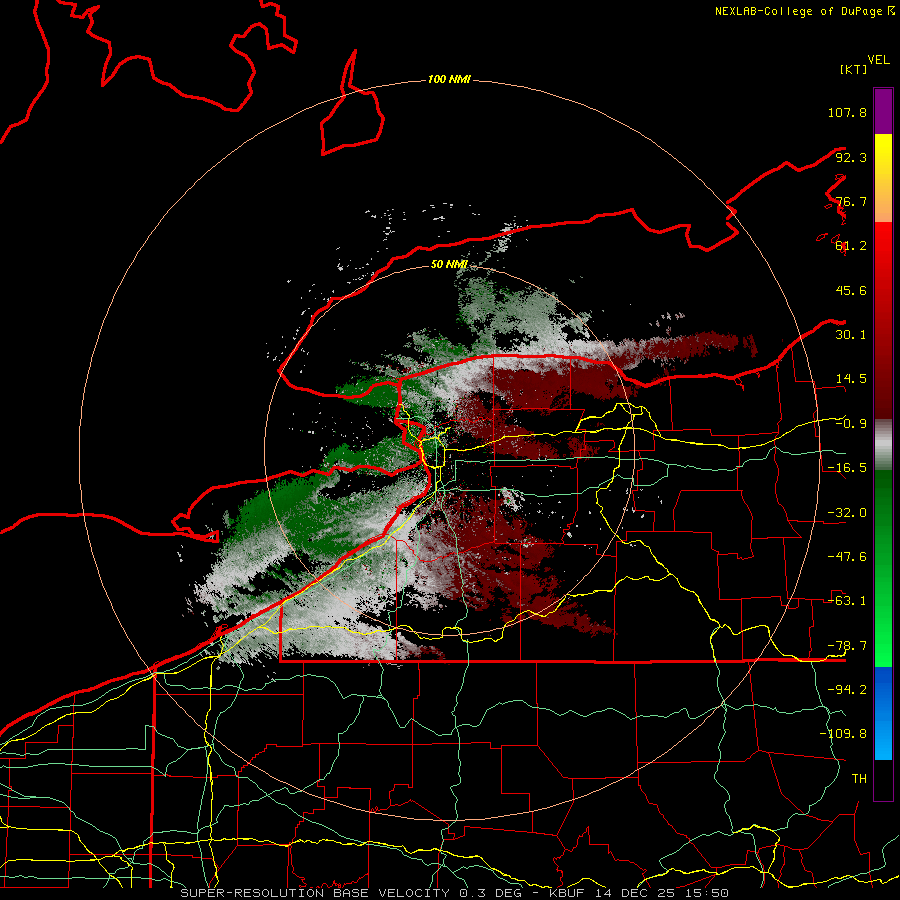Click the -109.8 velocity scale value
This screenshot has height=900, width=900.
843,734
